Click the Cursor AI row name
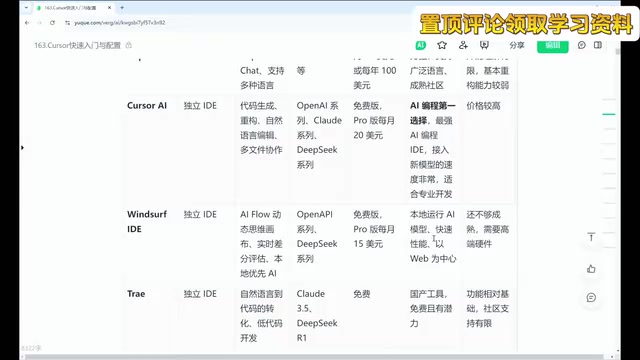Viewport: 640px width, 360px height. 147,106
